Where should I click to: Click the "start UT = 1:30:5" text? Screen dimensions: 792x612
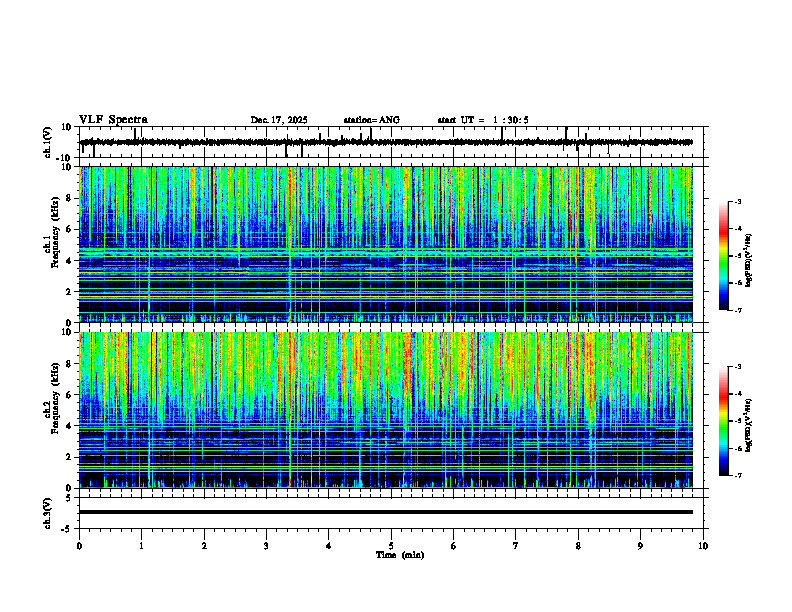[483, 120]
